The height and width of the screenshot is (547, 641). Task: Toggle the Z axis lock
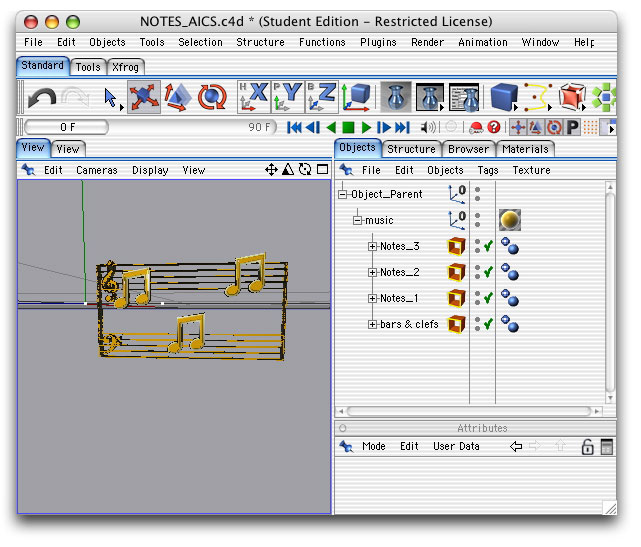coord(322,97)
